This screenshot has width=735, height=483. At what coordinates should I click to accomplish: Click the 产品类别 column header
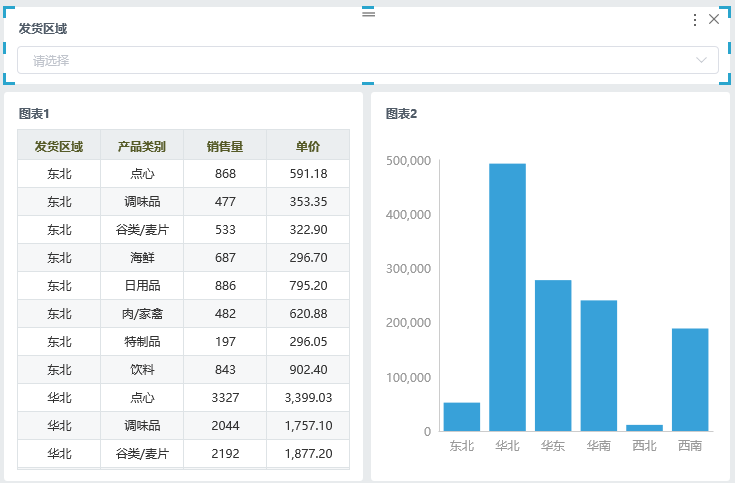(x=142, y=146)
